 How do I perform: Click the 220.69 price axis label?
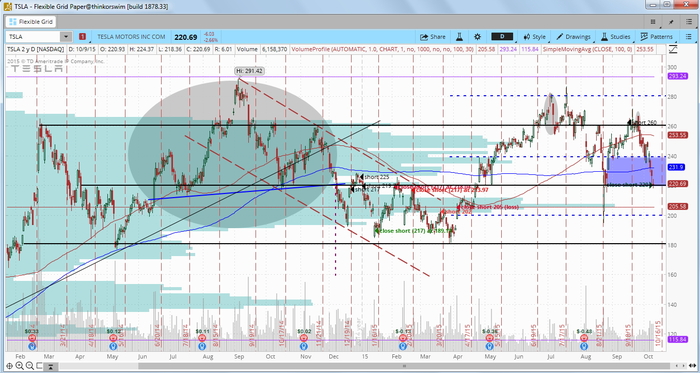[677, 184]
